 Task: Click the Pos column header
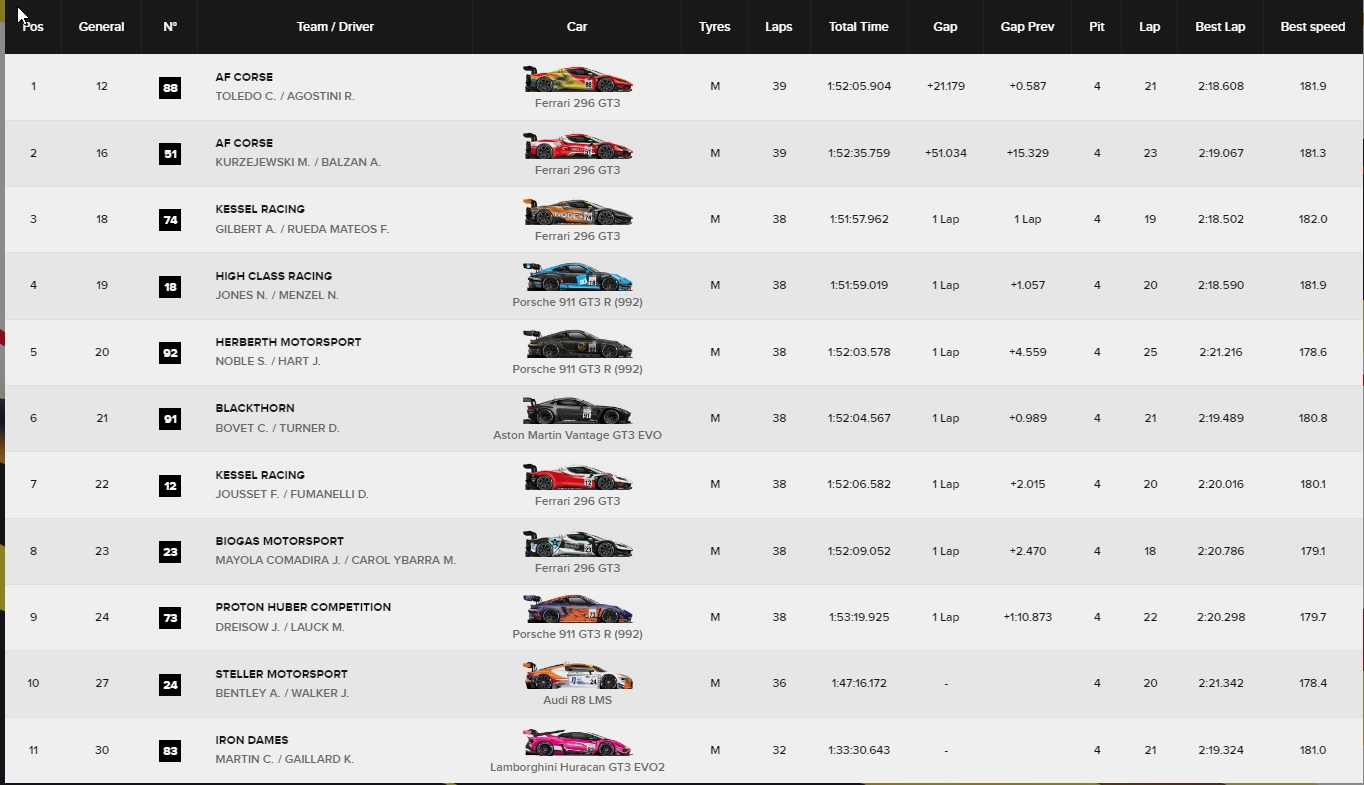tap(33, 27)
